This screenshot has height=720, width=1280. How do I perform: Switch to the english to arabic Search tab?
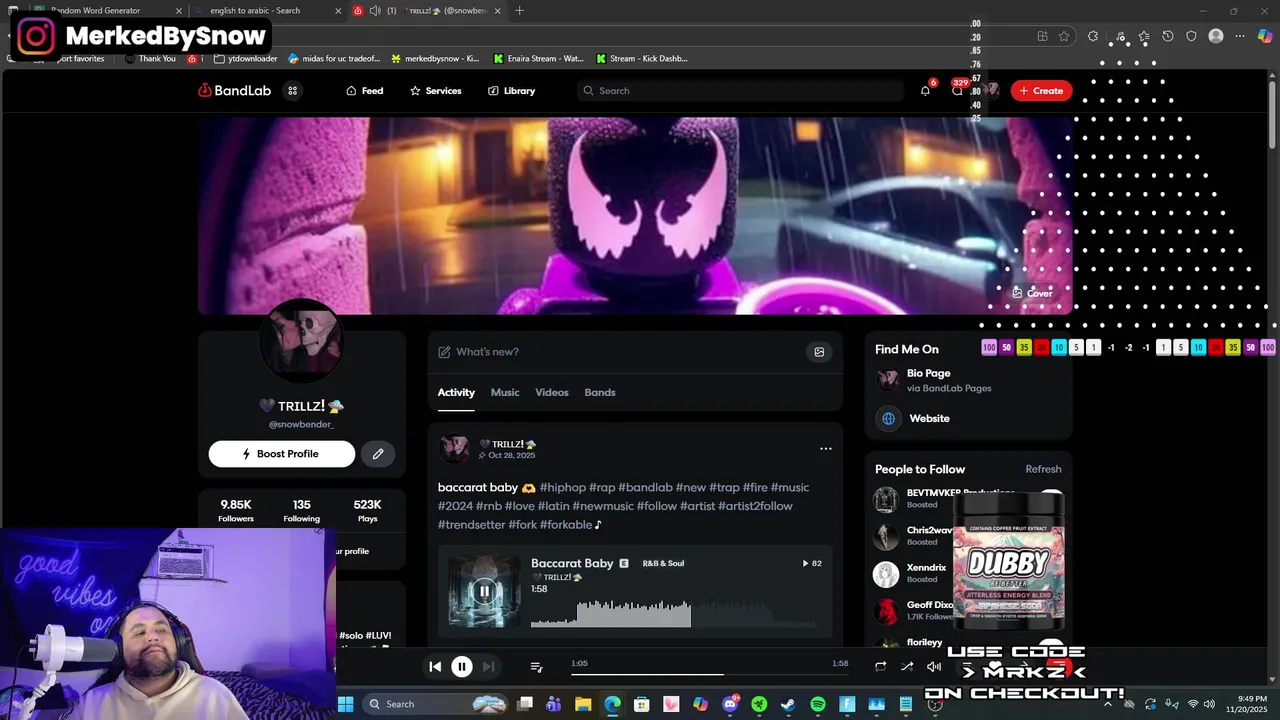[268, 11]
